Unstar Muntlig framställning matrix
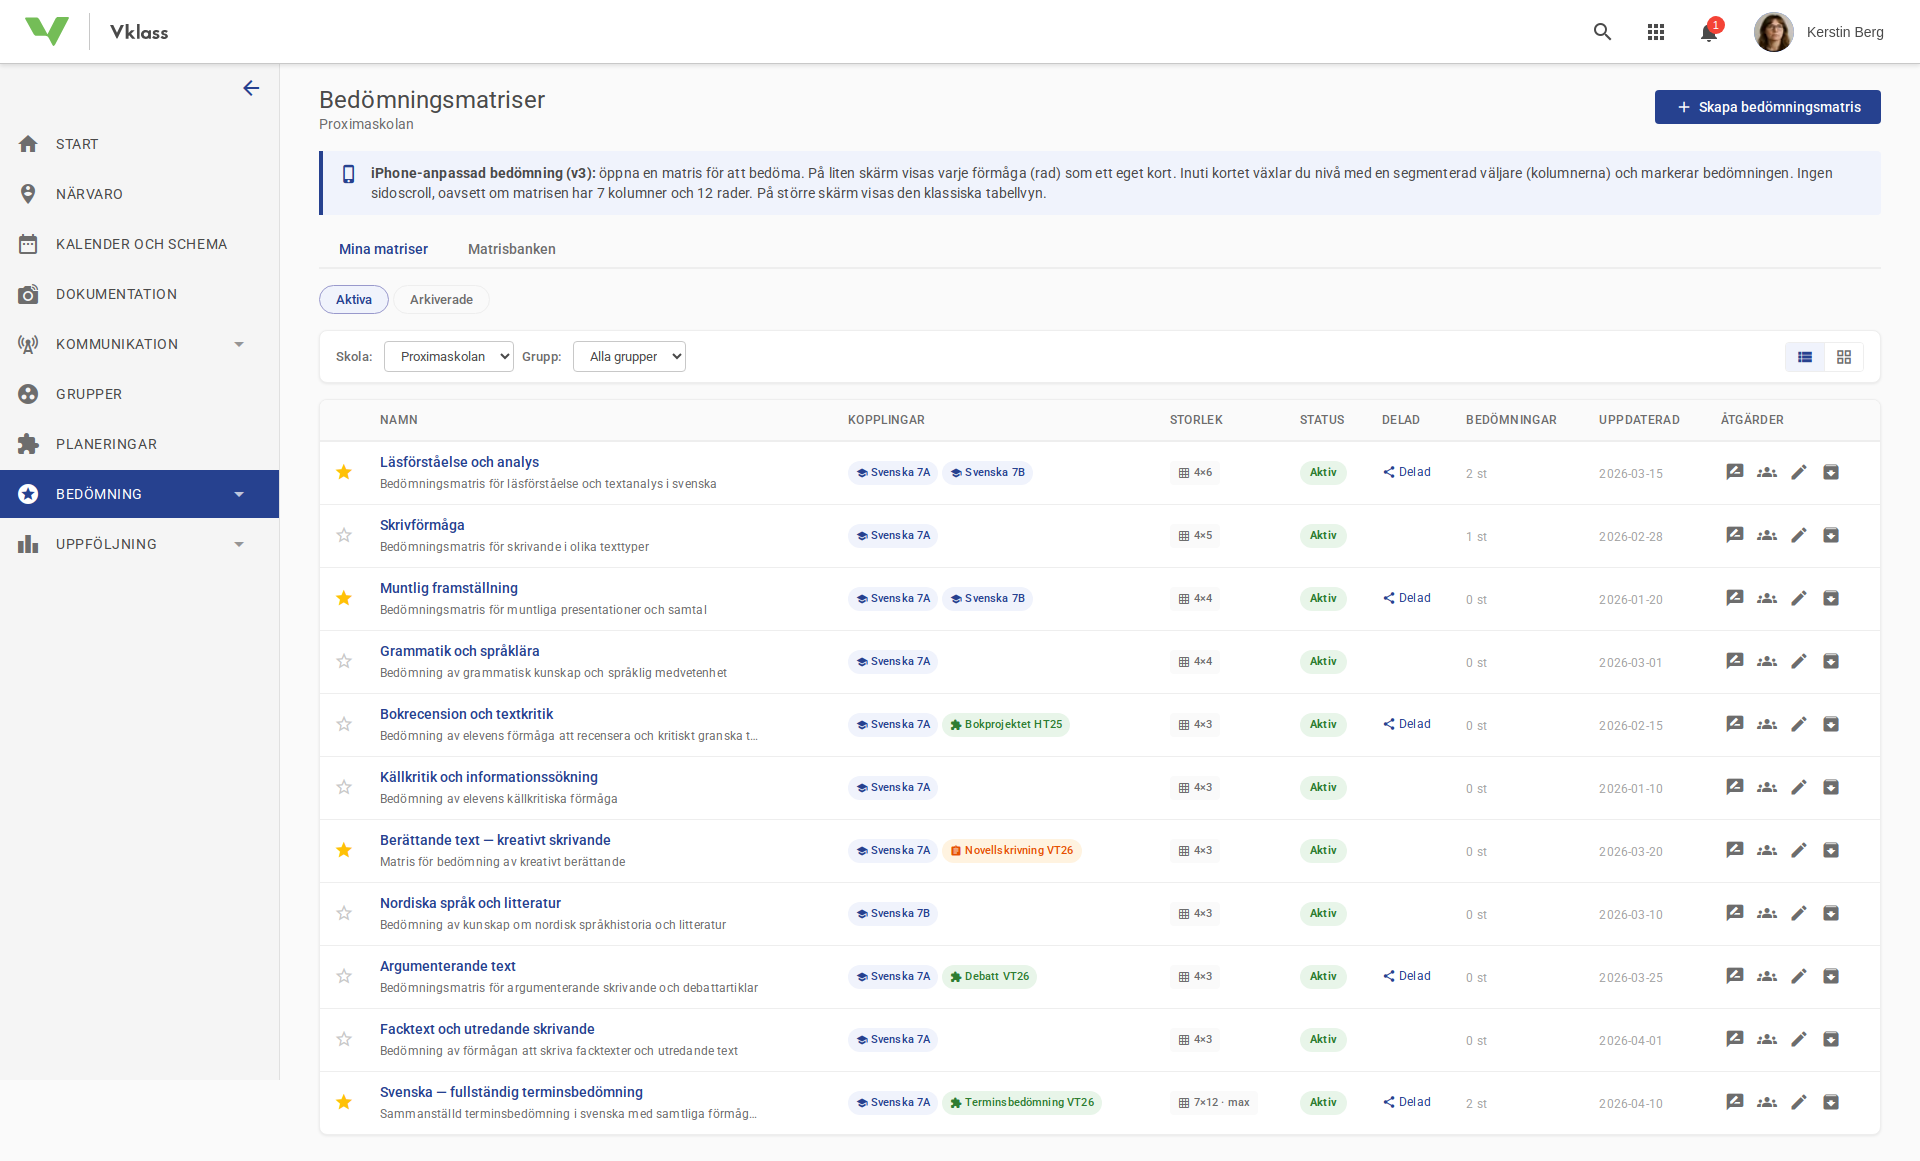The image size is (1920, 1161). pos(344,598)
